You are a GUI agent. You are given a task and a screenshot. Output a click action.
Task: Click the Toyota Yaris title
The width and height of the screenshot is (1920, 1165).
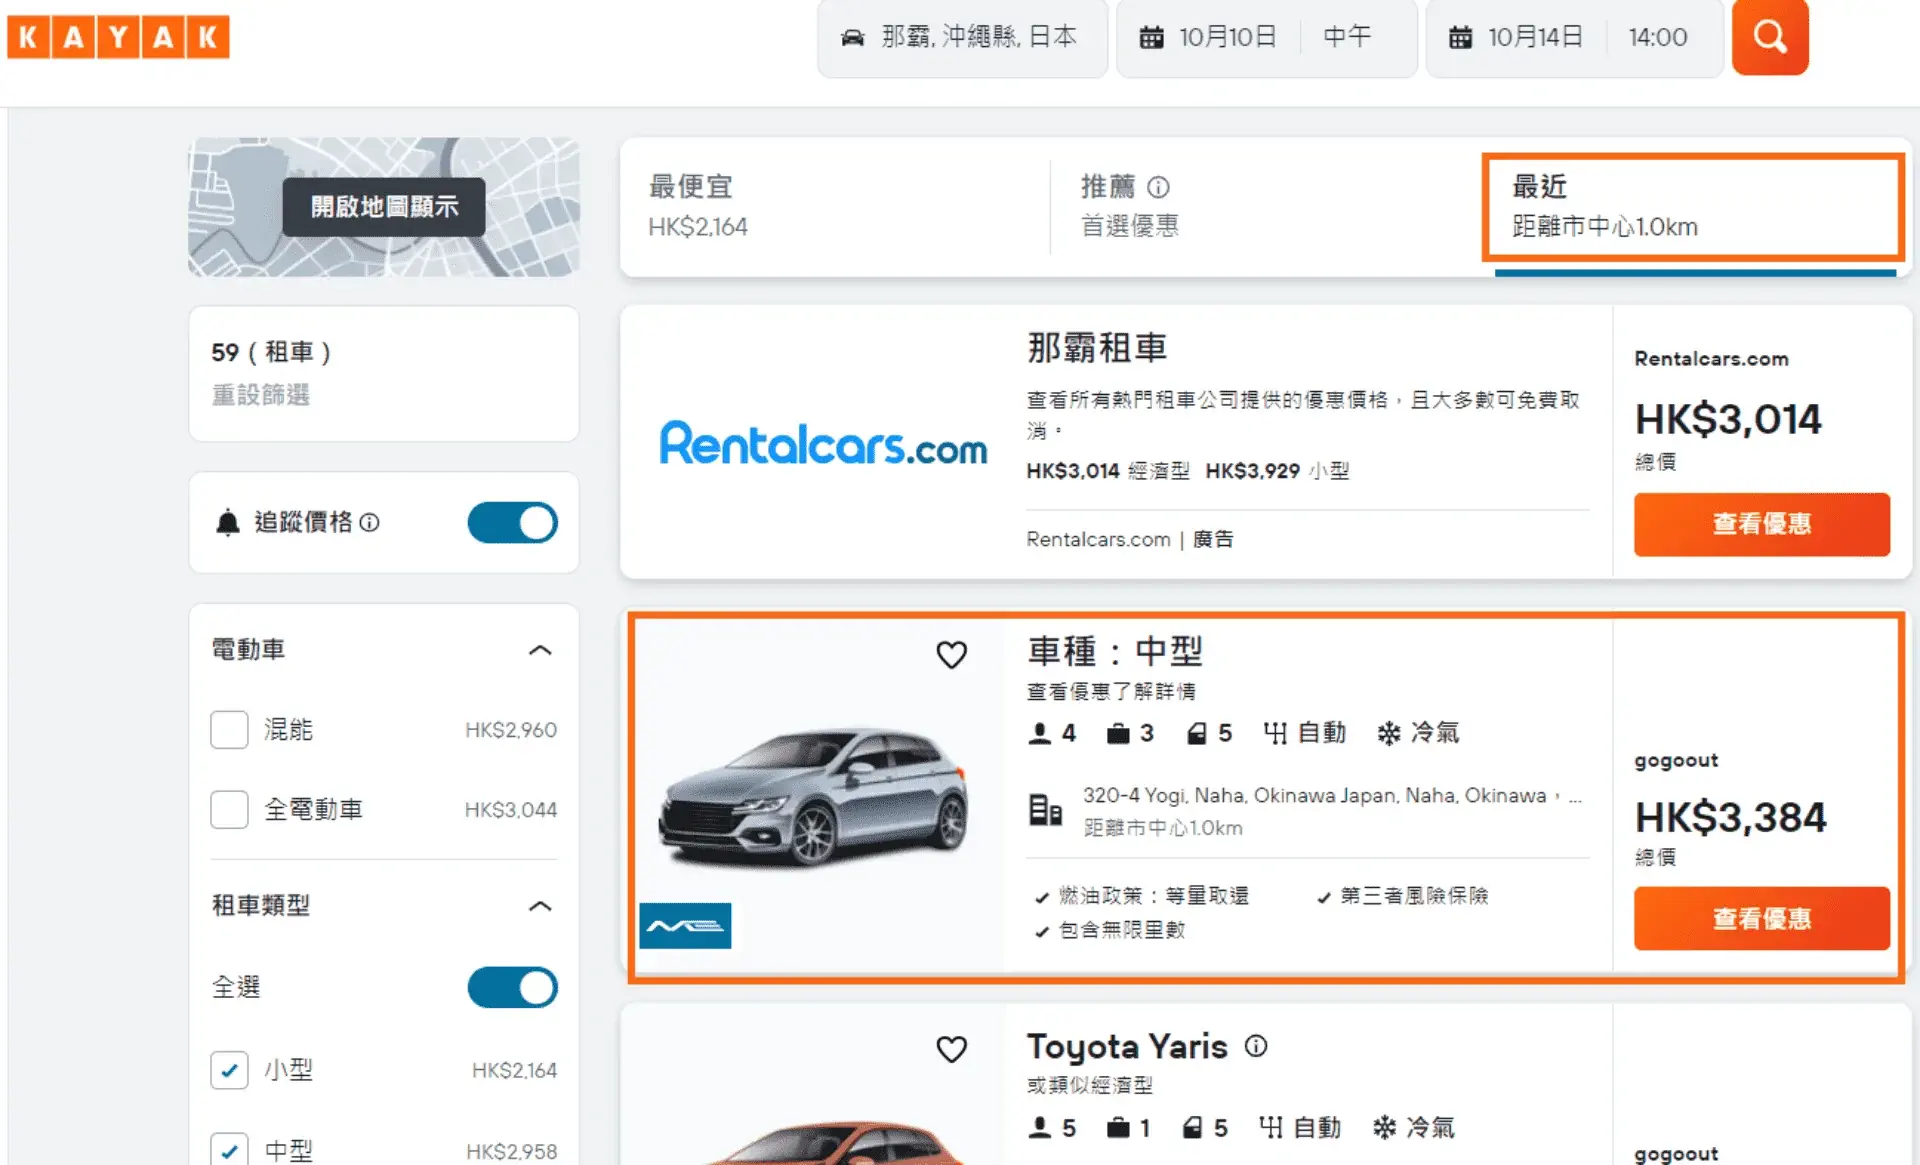1127,1046
